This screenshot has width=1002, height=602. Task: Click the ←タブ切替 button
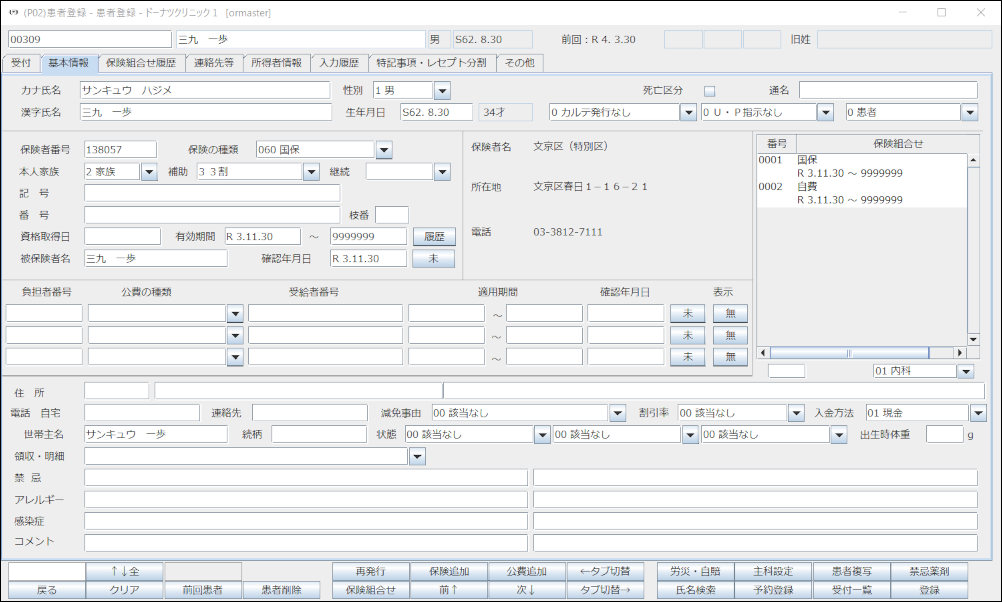(x=605, y=571)
